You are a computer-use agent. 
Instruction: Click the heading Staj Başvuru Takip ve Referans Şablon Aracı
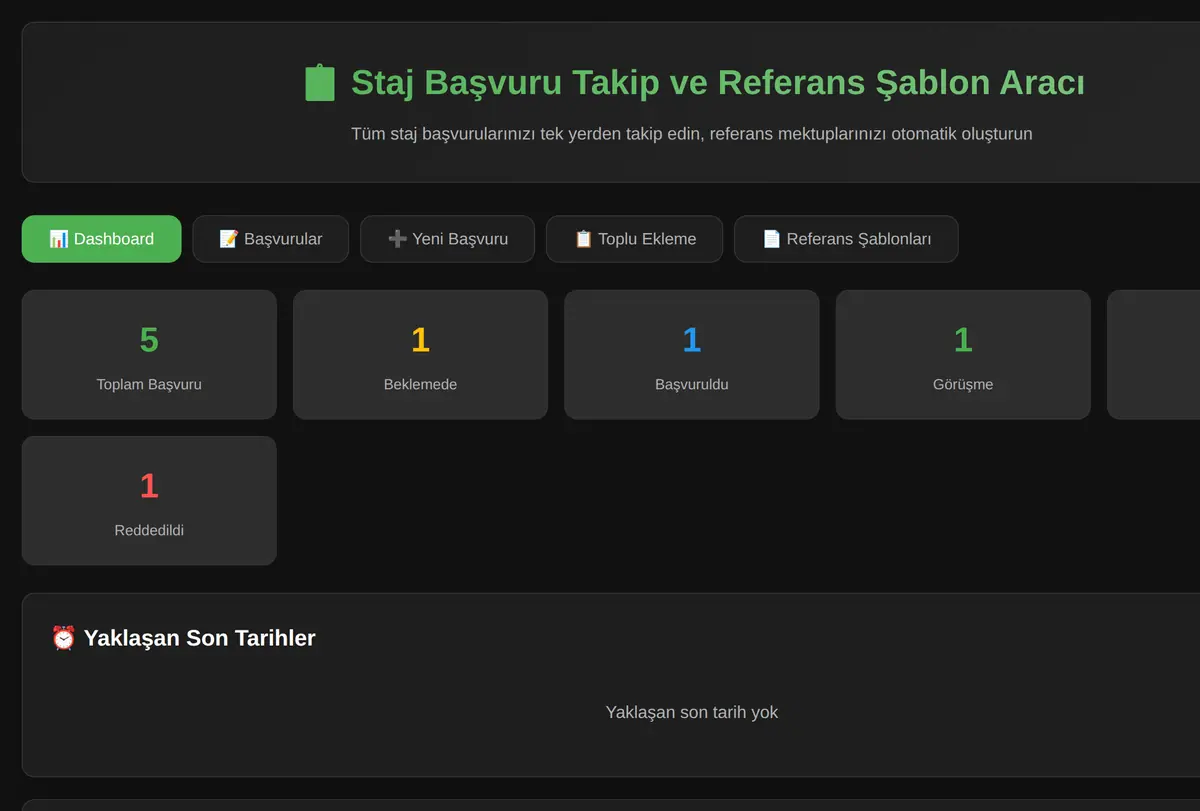(717, 82)
